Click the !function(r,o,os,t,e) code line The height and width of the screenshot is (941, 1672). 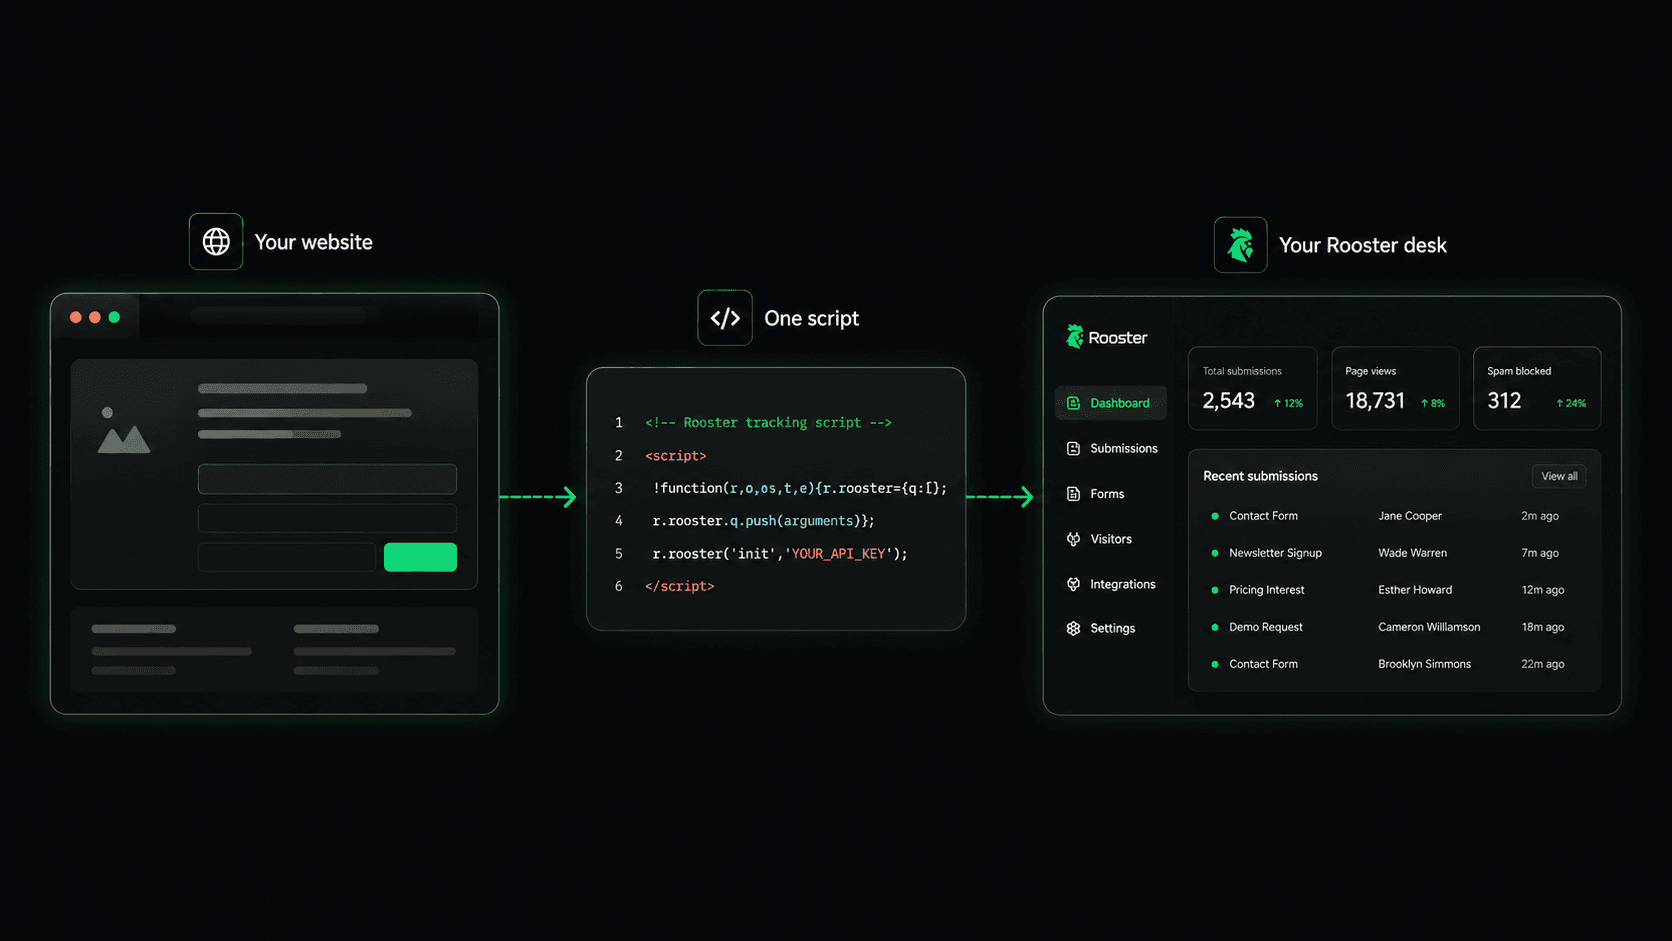click(x=800, y=488)
